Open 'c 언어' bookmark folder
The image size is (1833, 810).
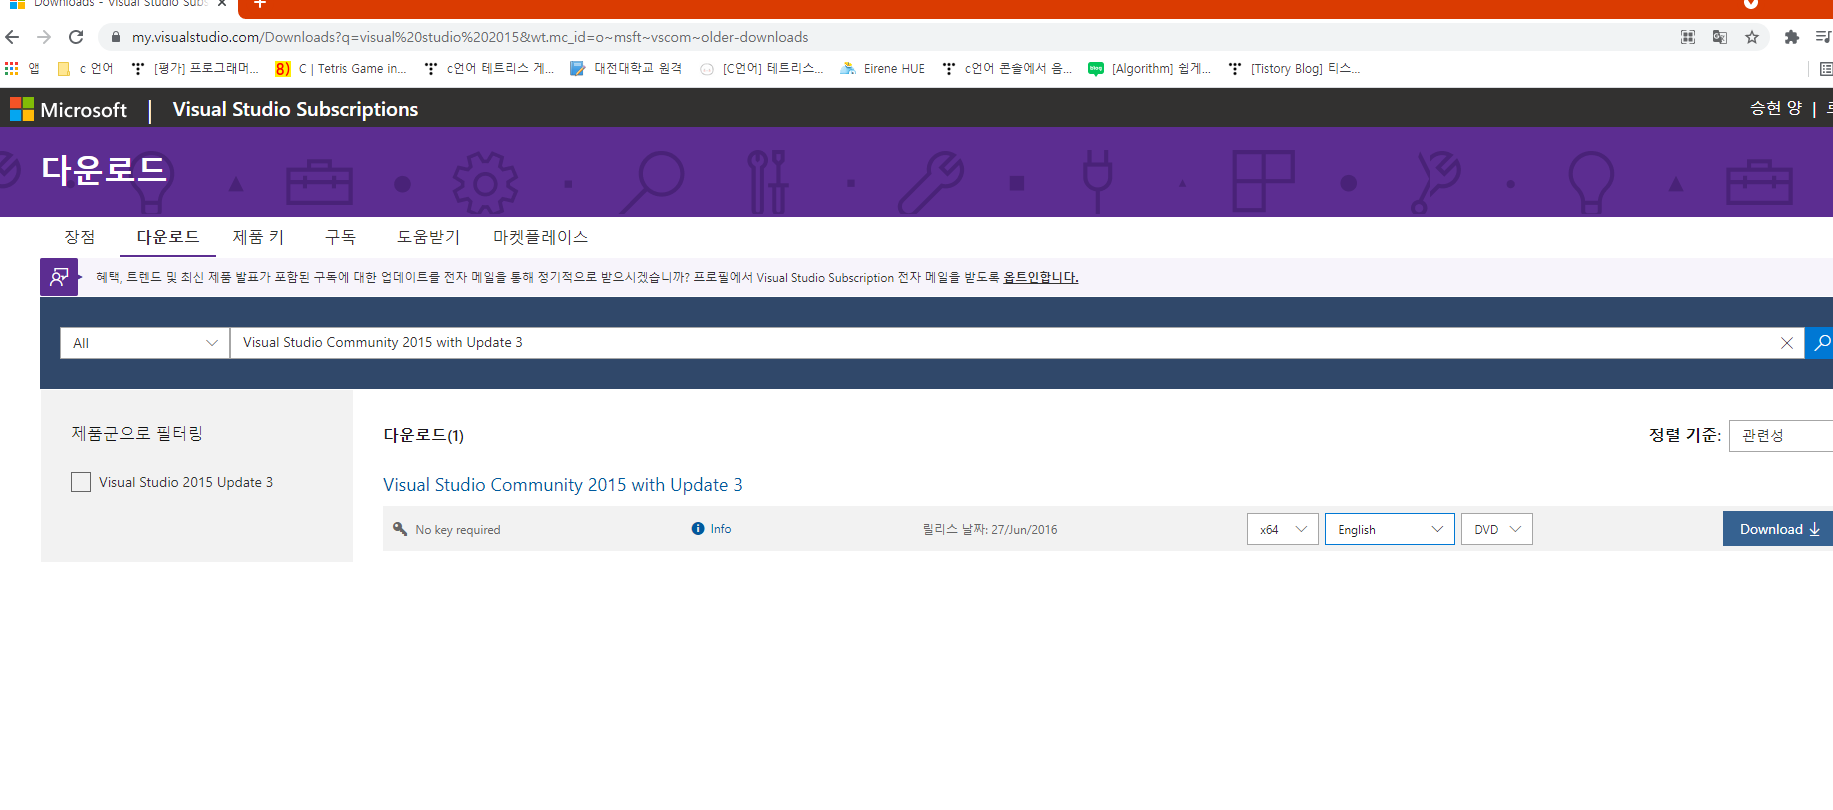[85, 68]
